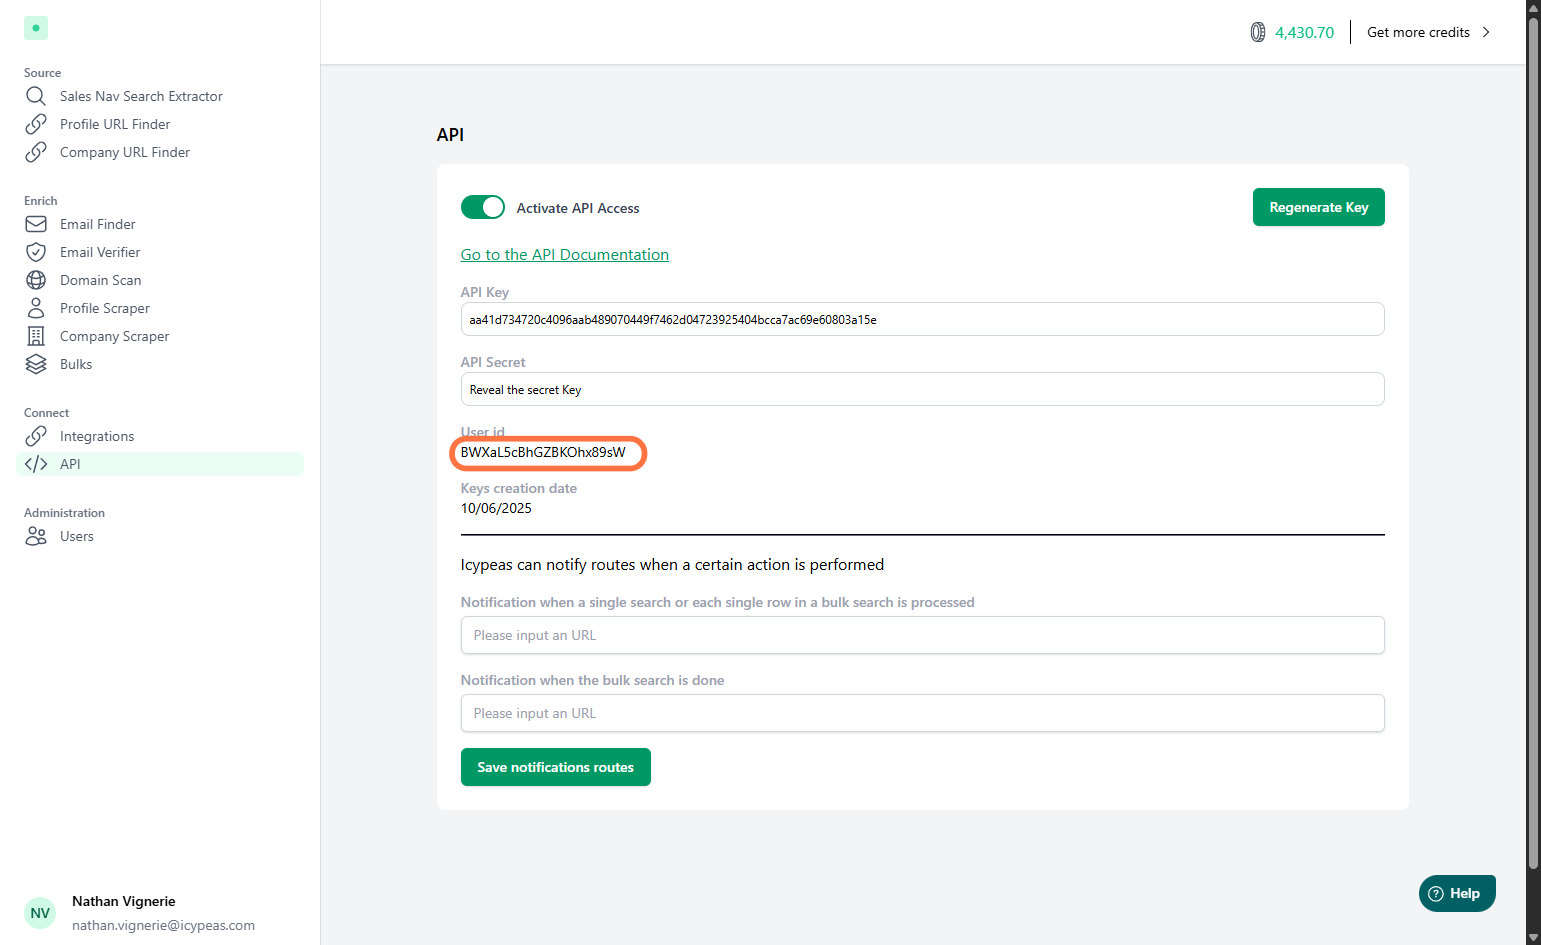Image resolution: width=1541 pixels, height=945 pixels.
Task: Click the Domain Scan globe icon
Action: pos(36,280)
